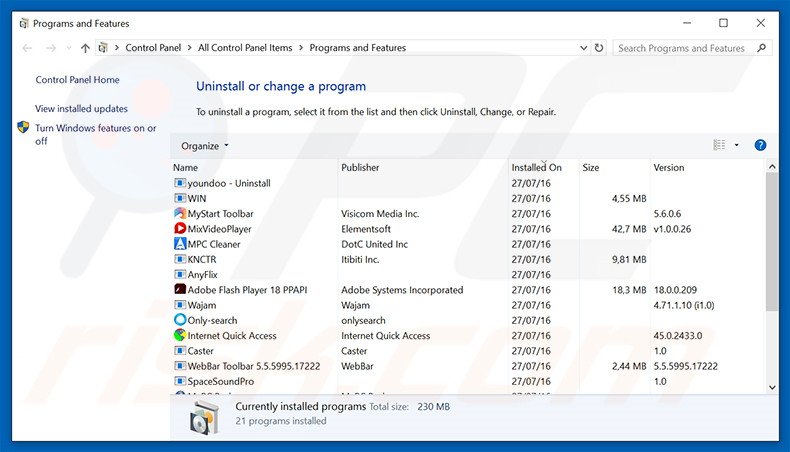
Task: Click the KNCTR program icon
Action: click(x=180, y=259)
